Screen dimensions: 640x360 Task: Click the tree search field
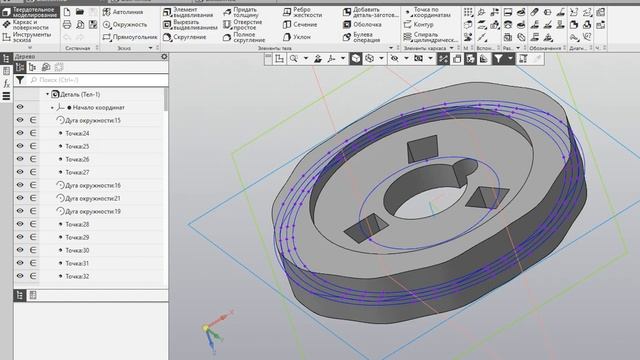pos(98,80)
